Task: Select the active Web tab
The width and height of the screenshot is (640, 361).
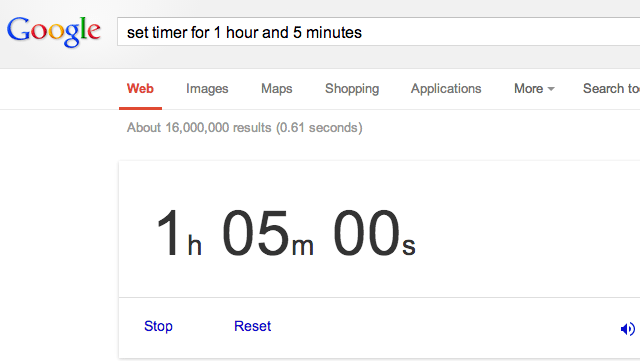Action: pyautogui.click(x=140, y=89)
